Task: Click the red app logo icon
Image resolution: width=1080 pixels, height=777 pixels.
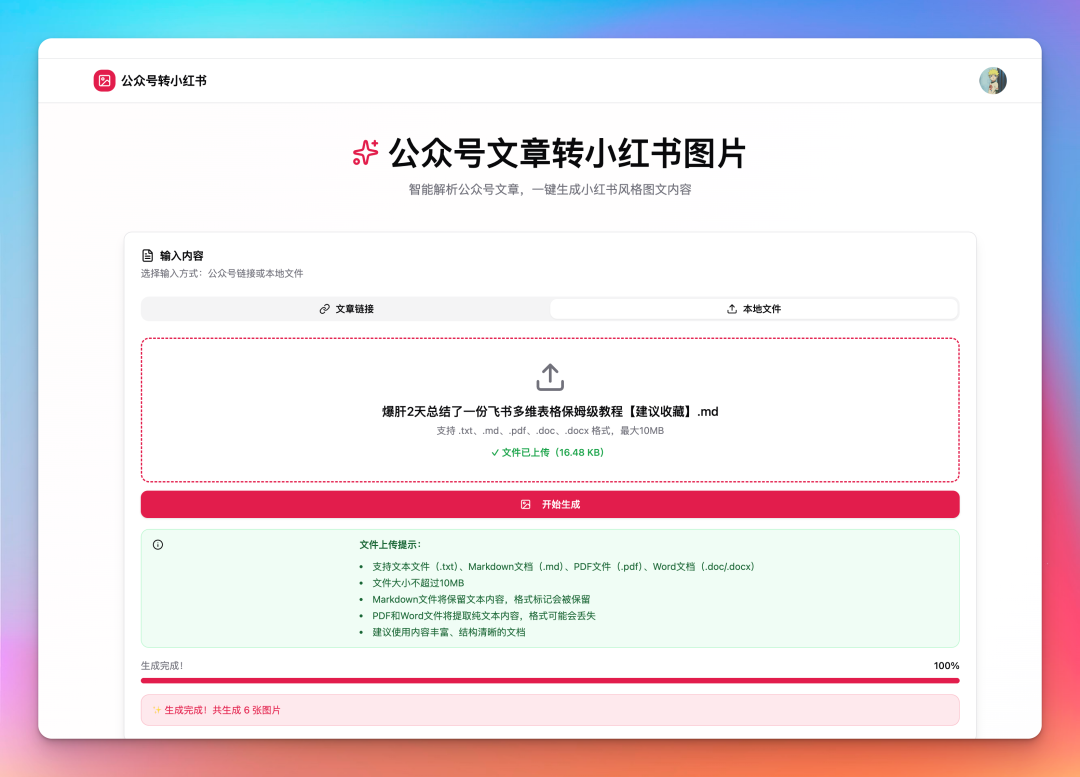Action: pyautogui.click(x=104, y=81)
